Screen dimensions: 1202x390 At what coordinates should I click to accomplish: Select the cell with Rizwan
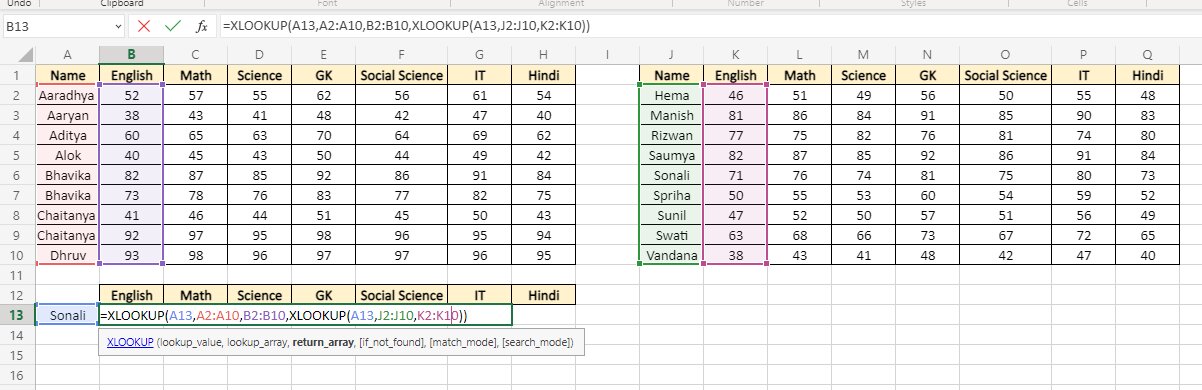[672, 135]
